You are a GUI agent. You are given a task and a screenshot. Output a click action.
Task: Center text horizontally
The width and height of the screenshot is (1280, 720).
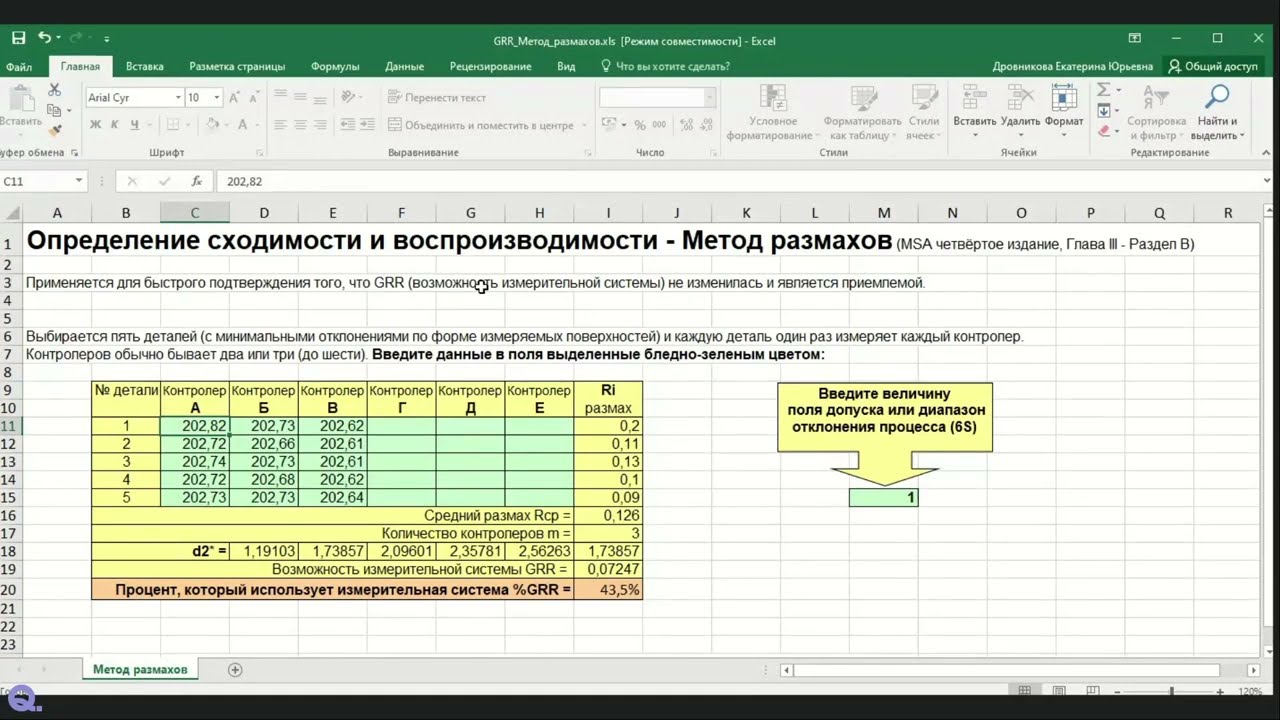[300, 125]
